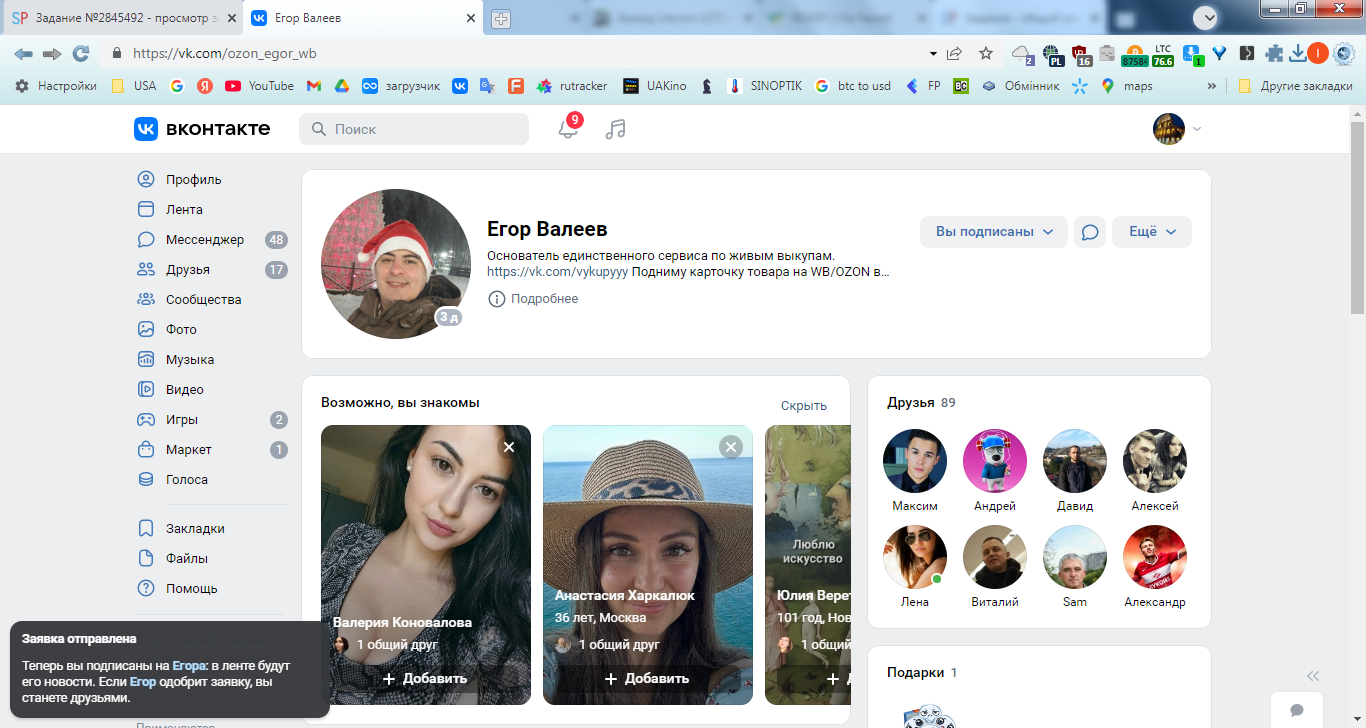Open the Gmail bookmark icon
Screen dimensions: 1366x728
314,86
